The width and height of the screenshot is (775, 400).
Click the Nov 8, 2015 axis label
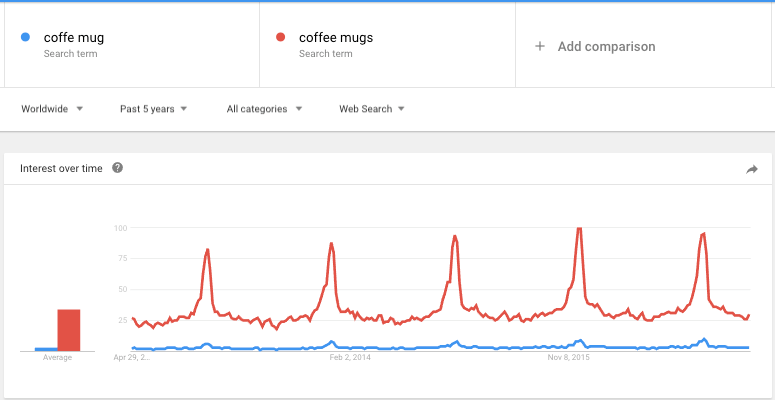[x=568, y=357]
